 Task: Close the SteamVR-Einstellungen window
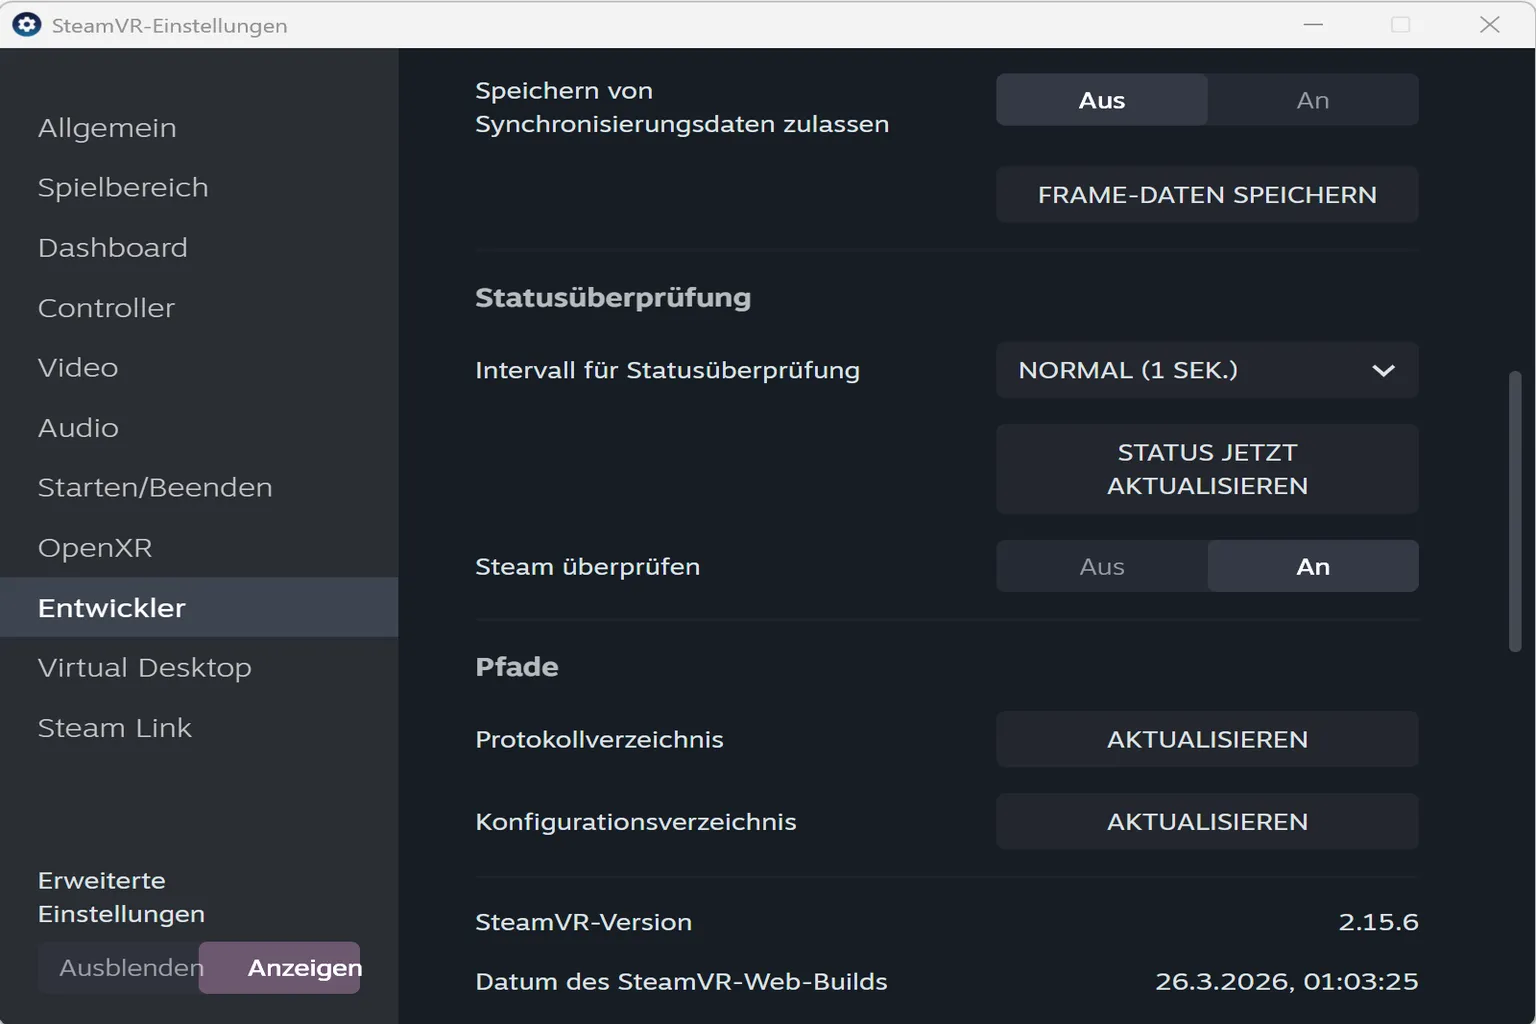(x=1489, y=25)
